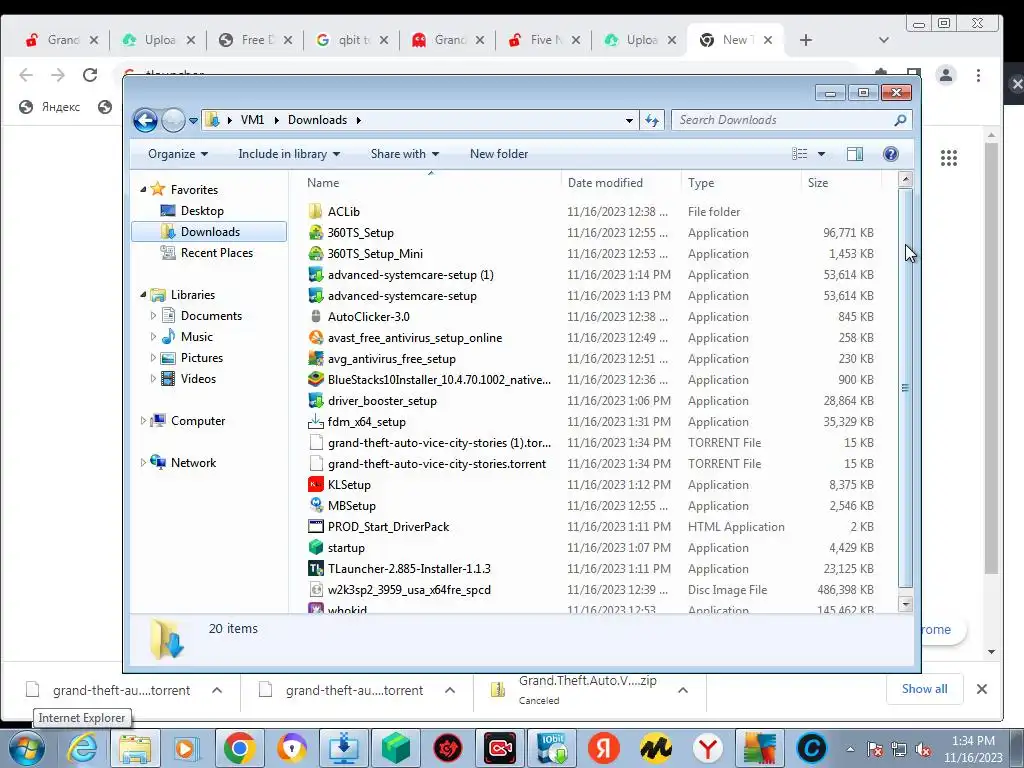Open options arrow for Grand.Theft.Auto zip download
Screen dimensions: 1024x768
pos(682,690)
